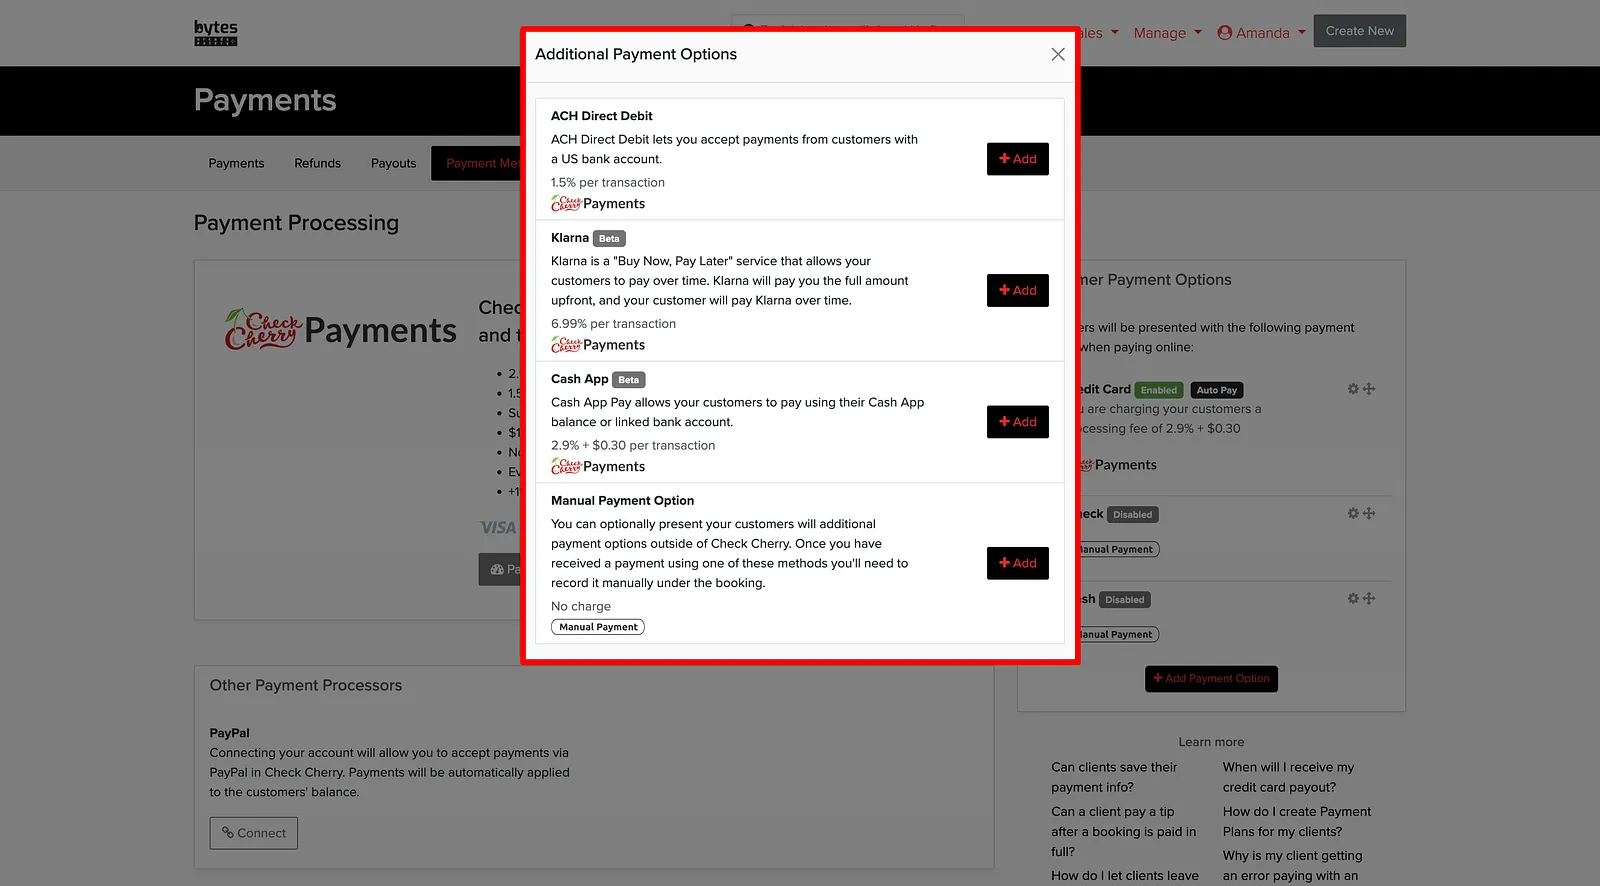This screenshot has height=886, width=1600.
Task: Open settings gear for the Cash row
Action: 1353,598
